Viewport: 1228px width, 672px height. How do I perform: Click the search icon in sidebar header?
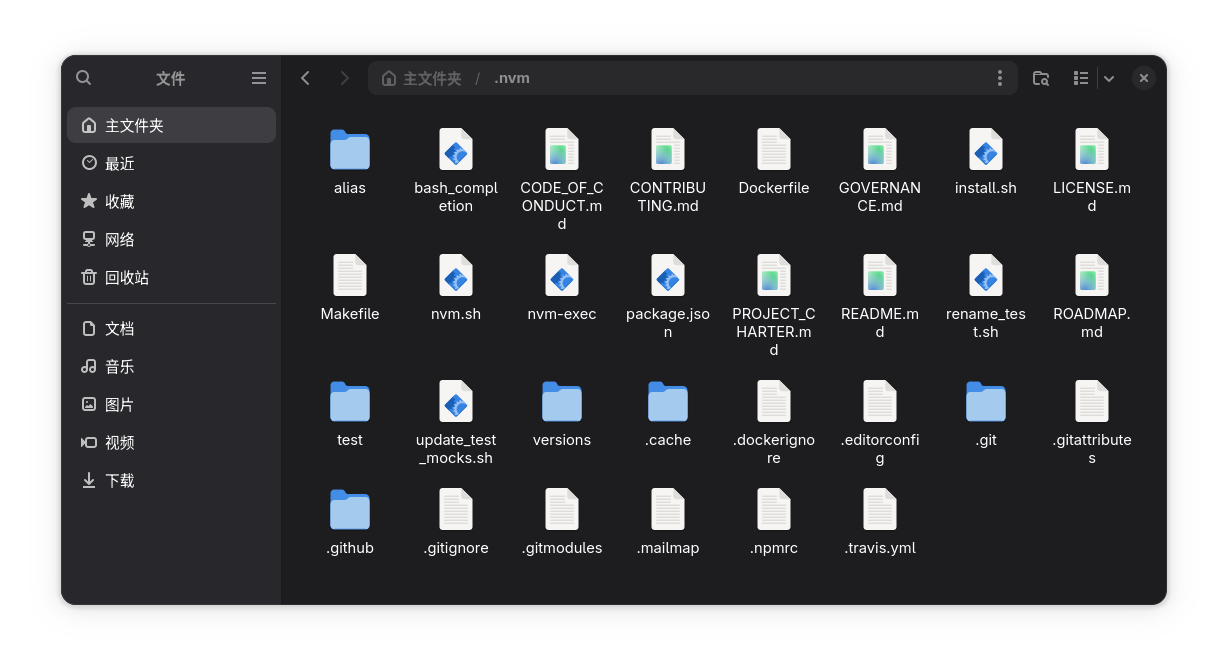coord(84,78)
